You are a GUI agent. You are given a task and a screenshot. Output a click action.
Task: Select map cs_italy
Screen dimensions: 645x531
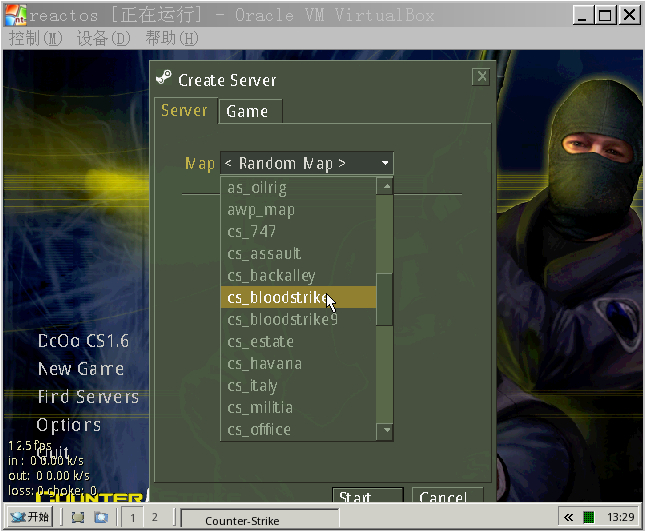tap(298, 386)
